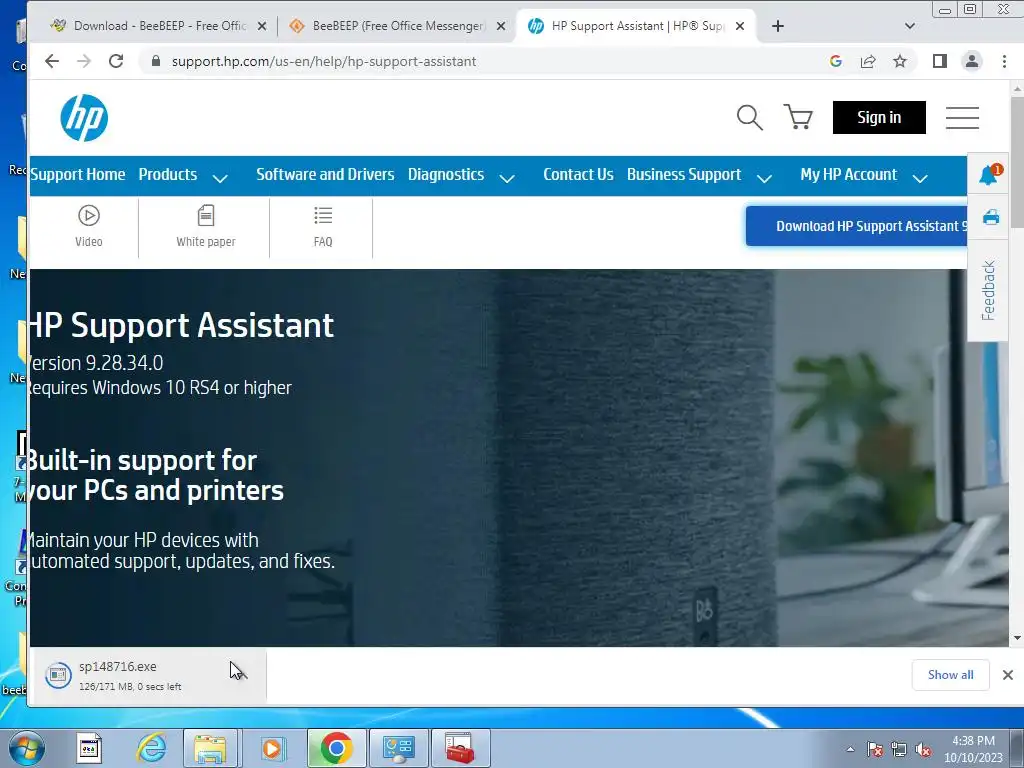Open the control panel taskbar icon
The image size is (1024, 768).
(398, 748)
